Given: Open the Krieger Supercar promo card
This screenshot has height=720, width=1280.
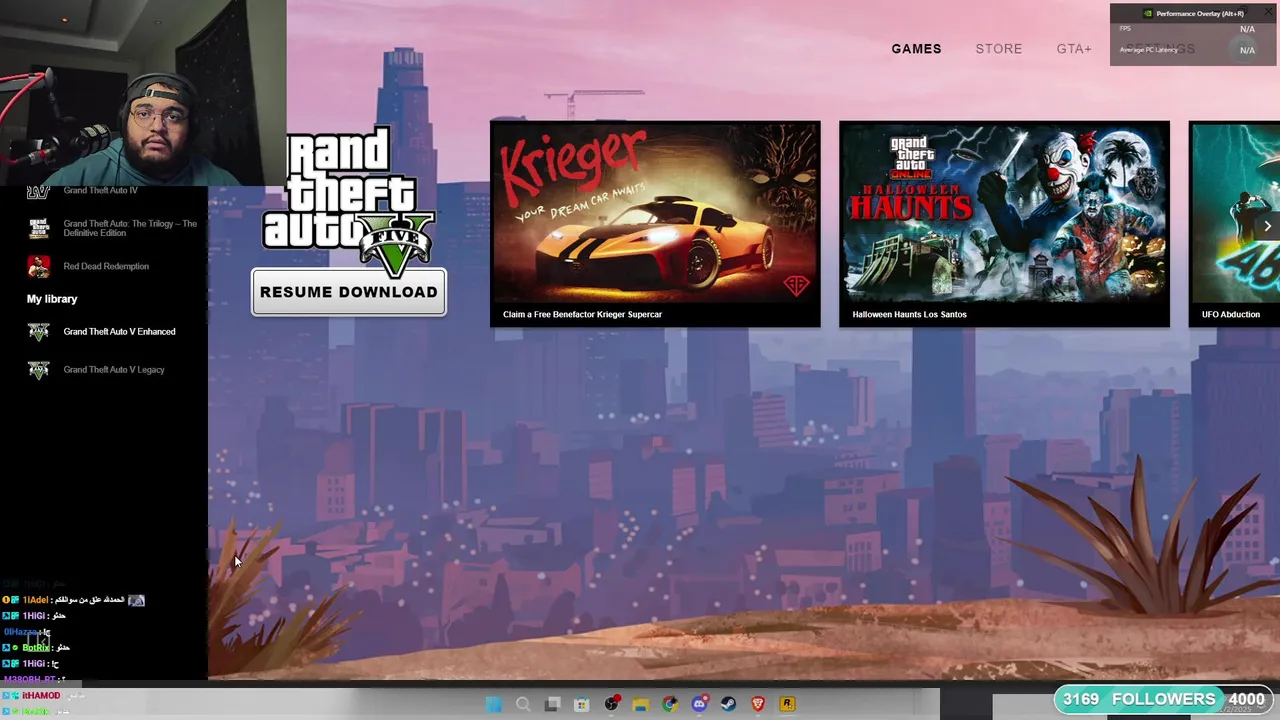Looking at the screenshot, I should coord(655,224).
